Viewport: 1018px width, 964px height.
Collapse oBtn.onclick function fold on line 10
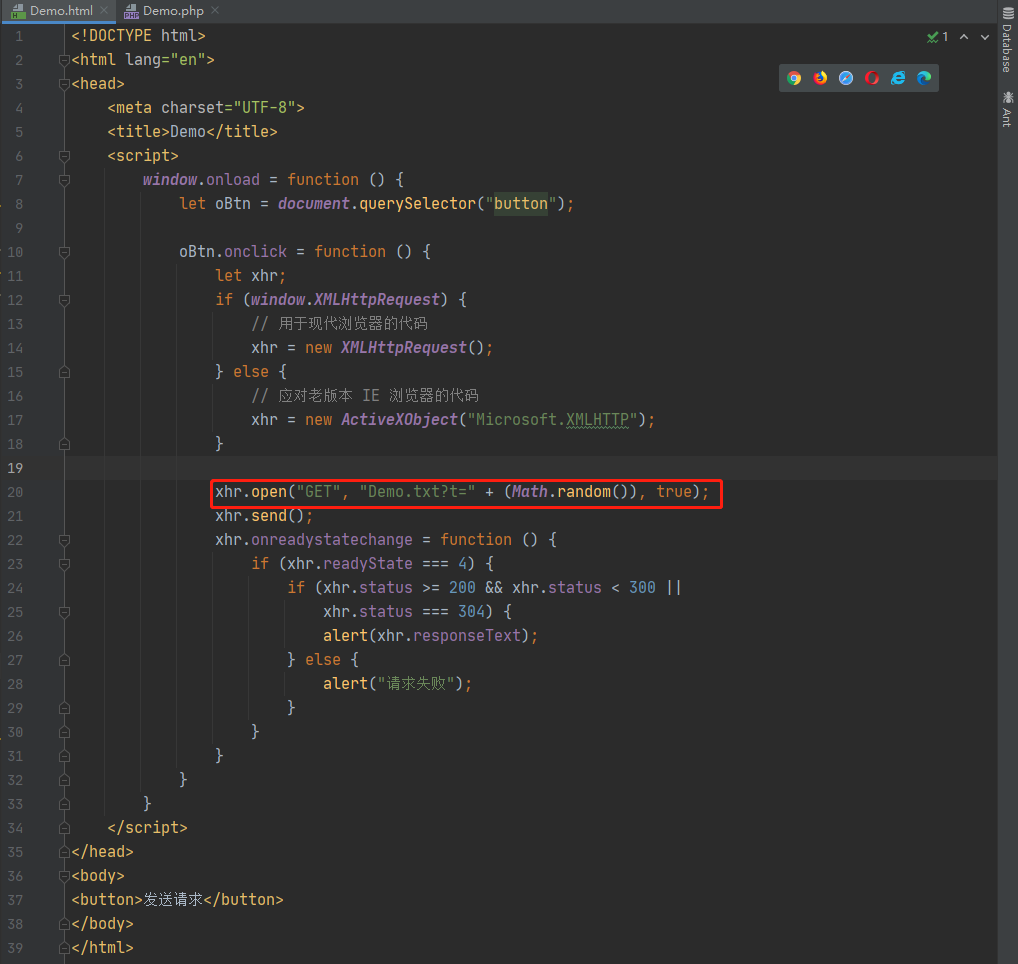[64, 253]
